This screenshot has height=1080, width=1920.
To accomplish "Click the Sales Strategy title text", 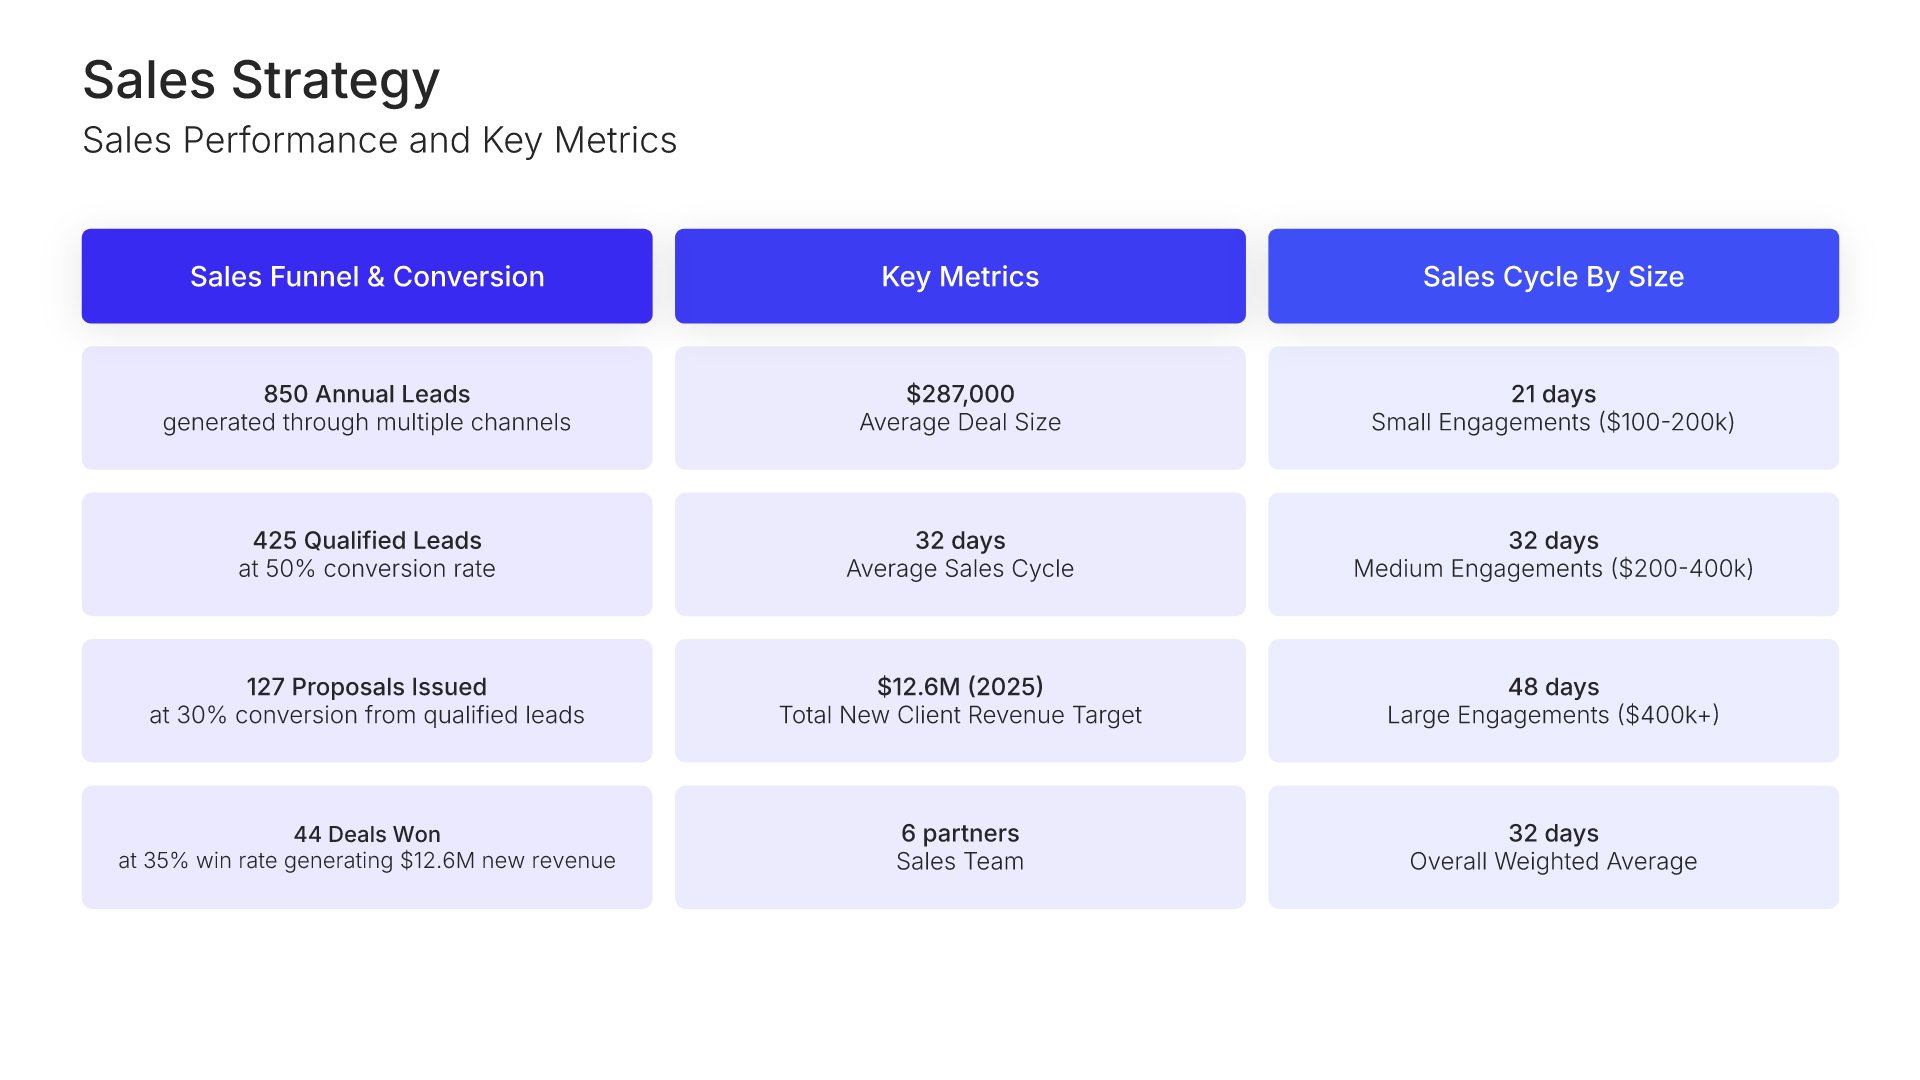I will (x=261, y=80).
